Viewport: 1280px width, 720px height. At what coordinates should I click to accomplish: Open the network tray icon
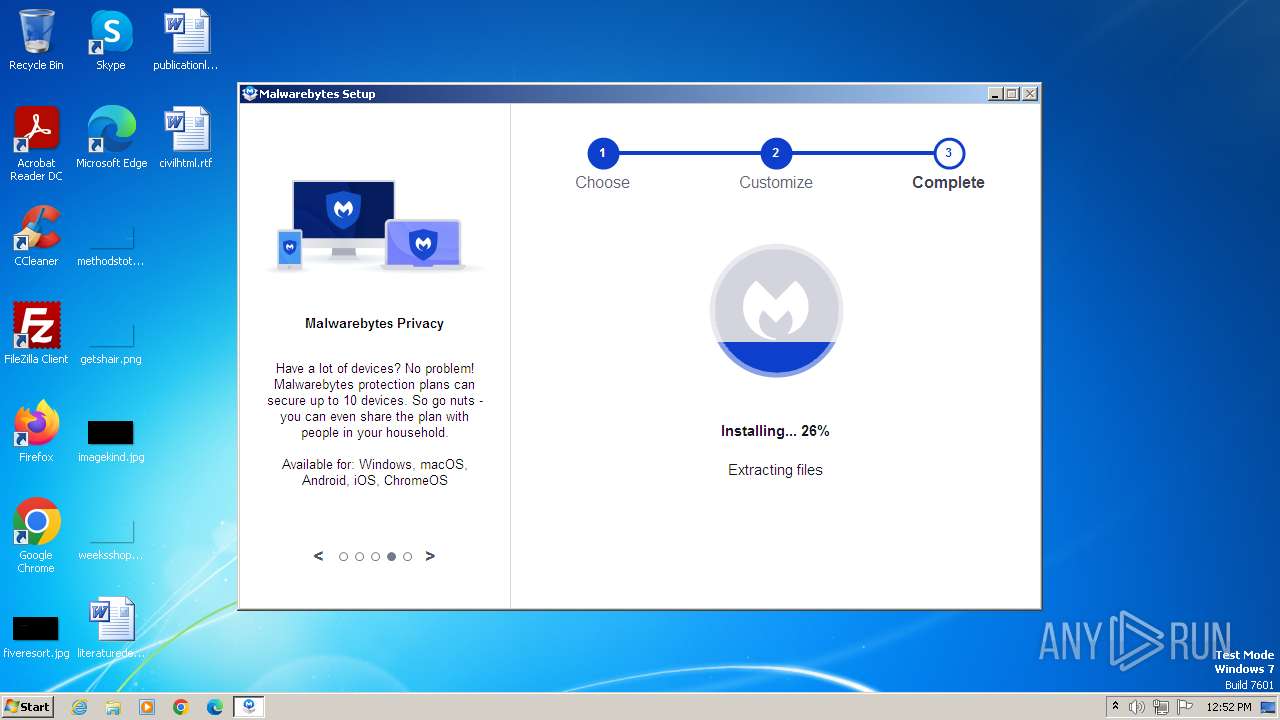coord(1161,707)
